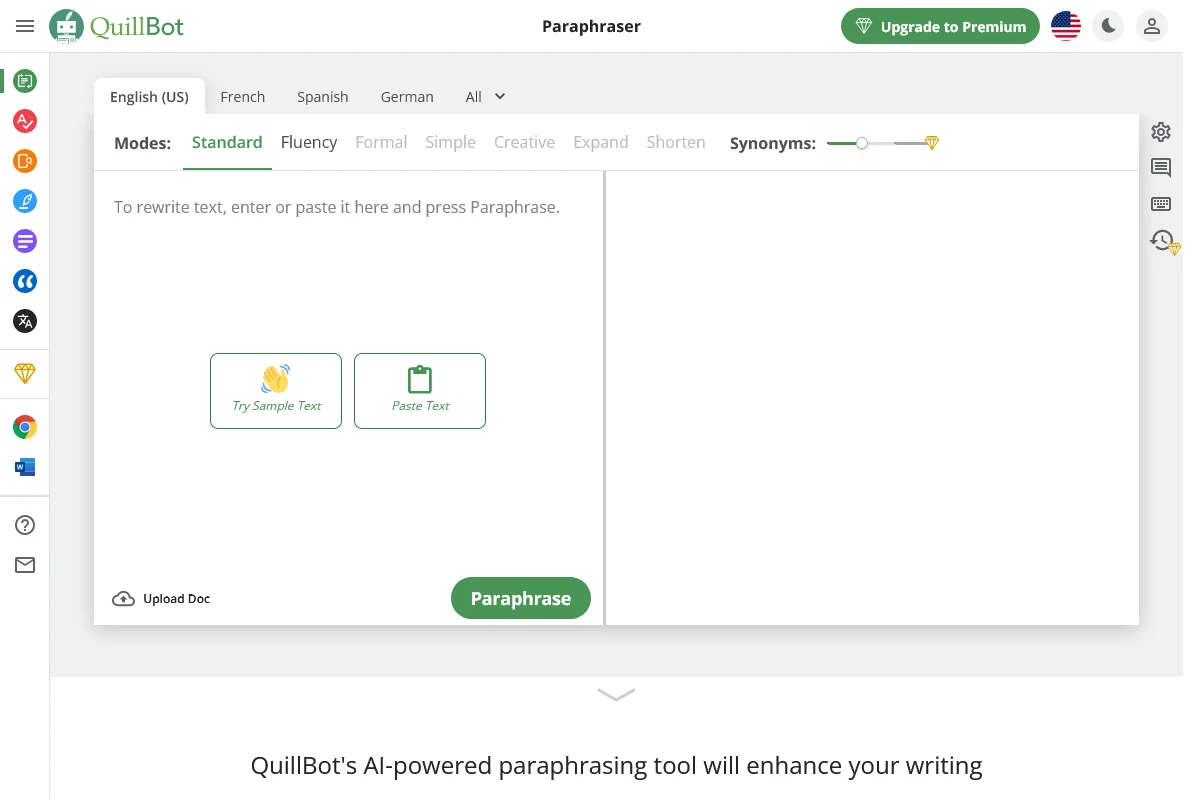Image resolution: width=1200 pixels, height=800 pixels.
Task: Select the Standard mode
Action: (x=227, y=143)
